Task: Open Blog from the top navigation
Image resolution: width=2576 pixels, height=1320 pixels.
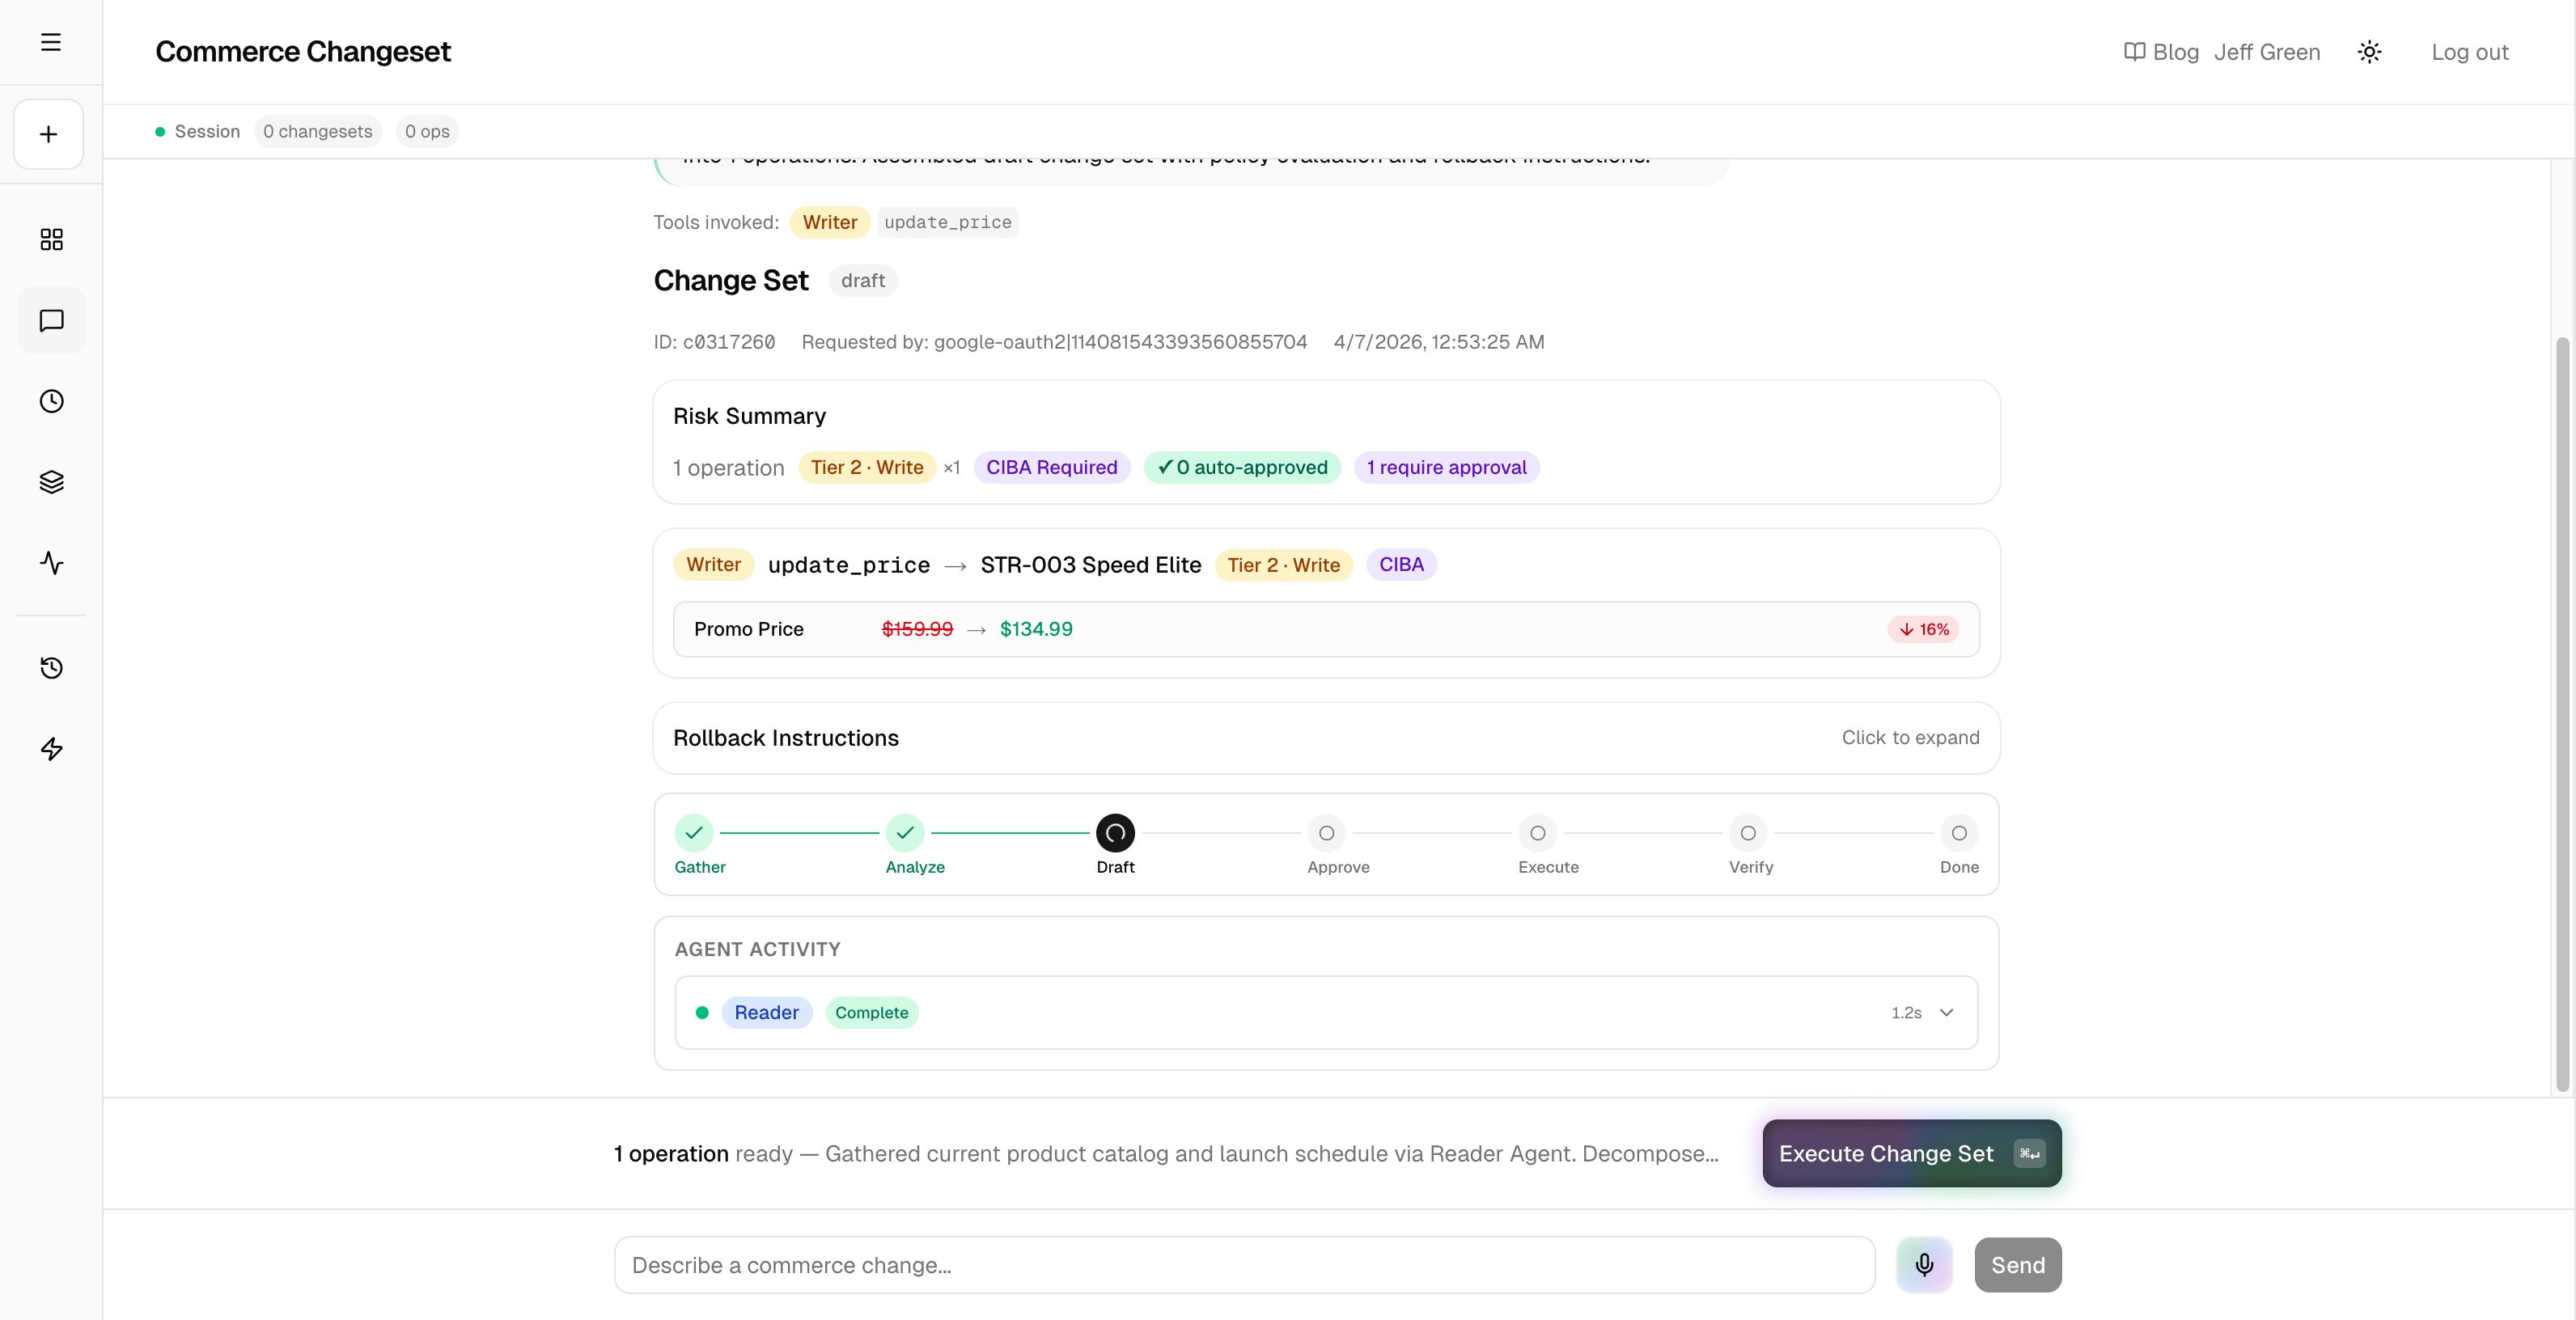Action: pos(2160,51)
